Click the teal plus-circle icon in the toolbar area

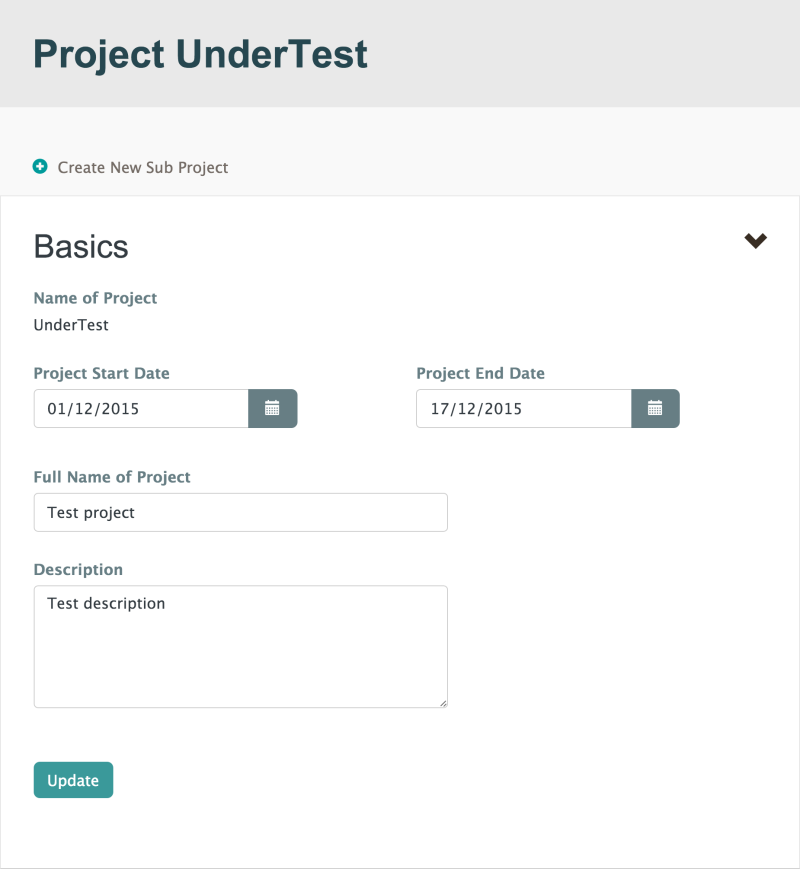click(40, 166)
